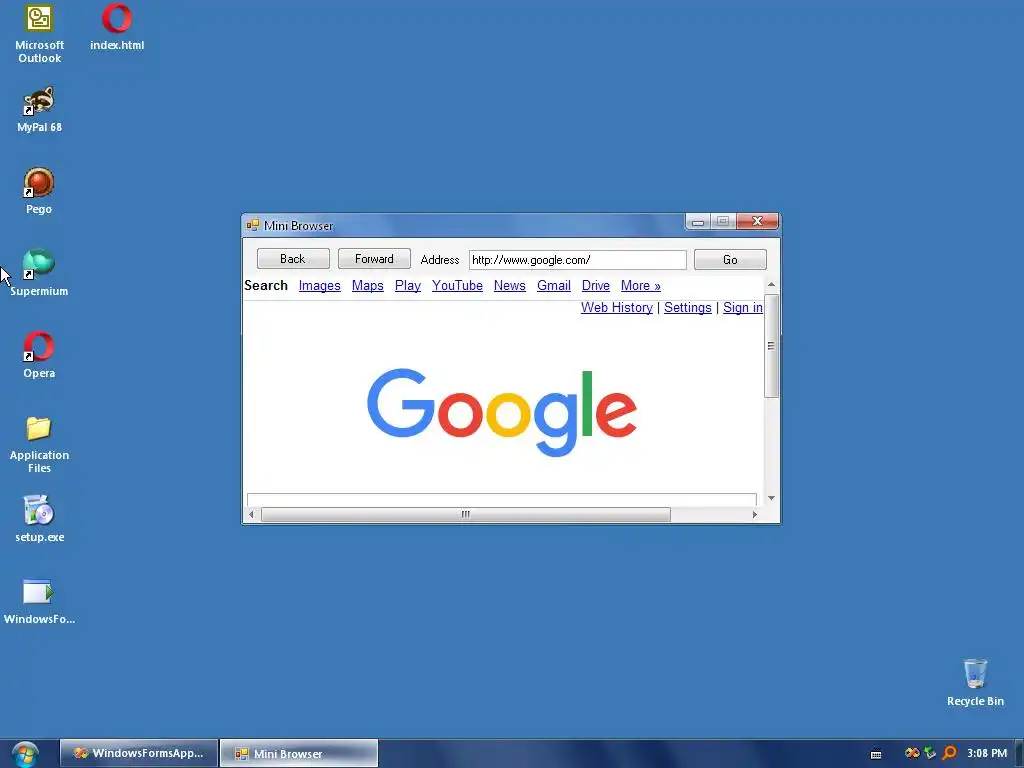Select the setup.exe installer icon
The width and height of the screenshot is (1024, 768).
coord(39,520)
